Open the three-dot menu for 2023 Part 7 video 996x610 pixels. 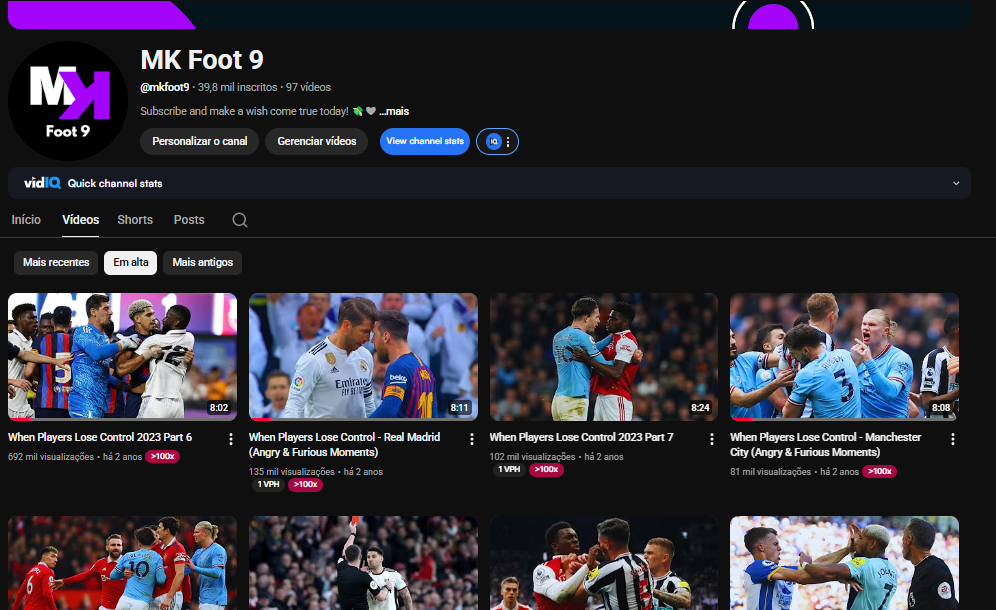pos(712,439)
